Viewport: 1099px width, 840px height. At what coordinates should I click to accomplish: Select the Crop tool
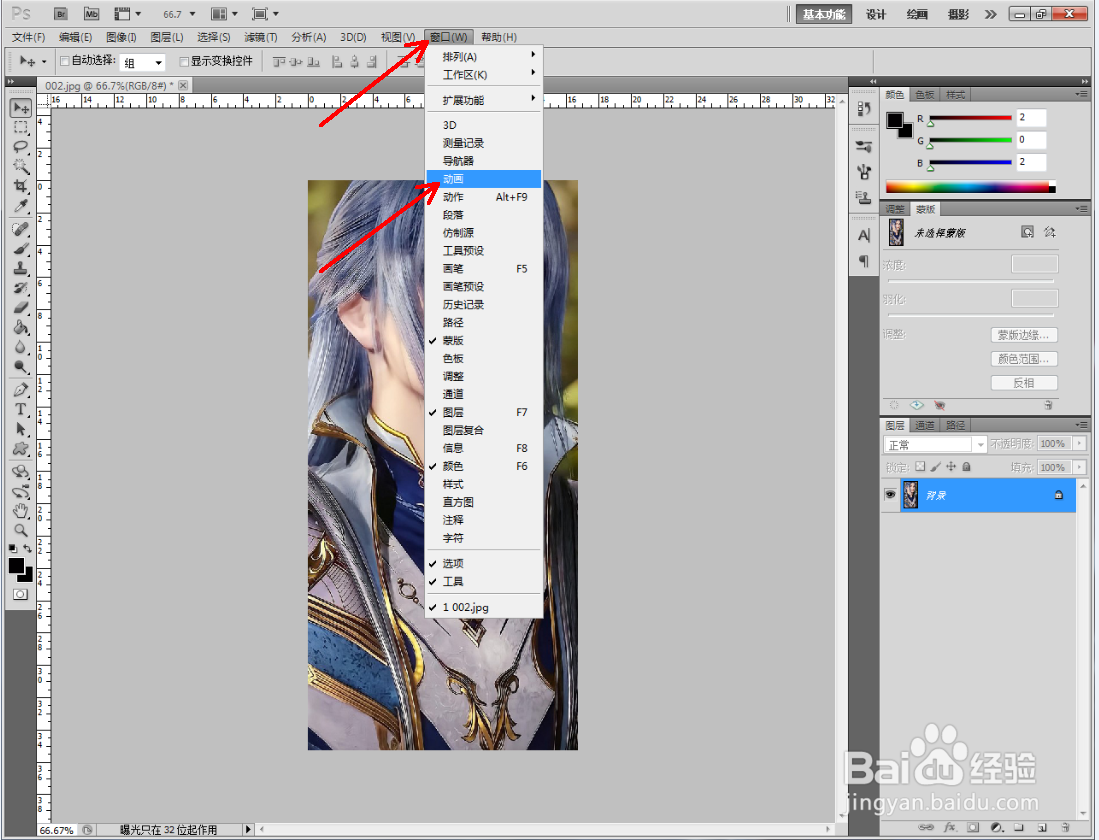click(x=20, y=187)
